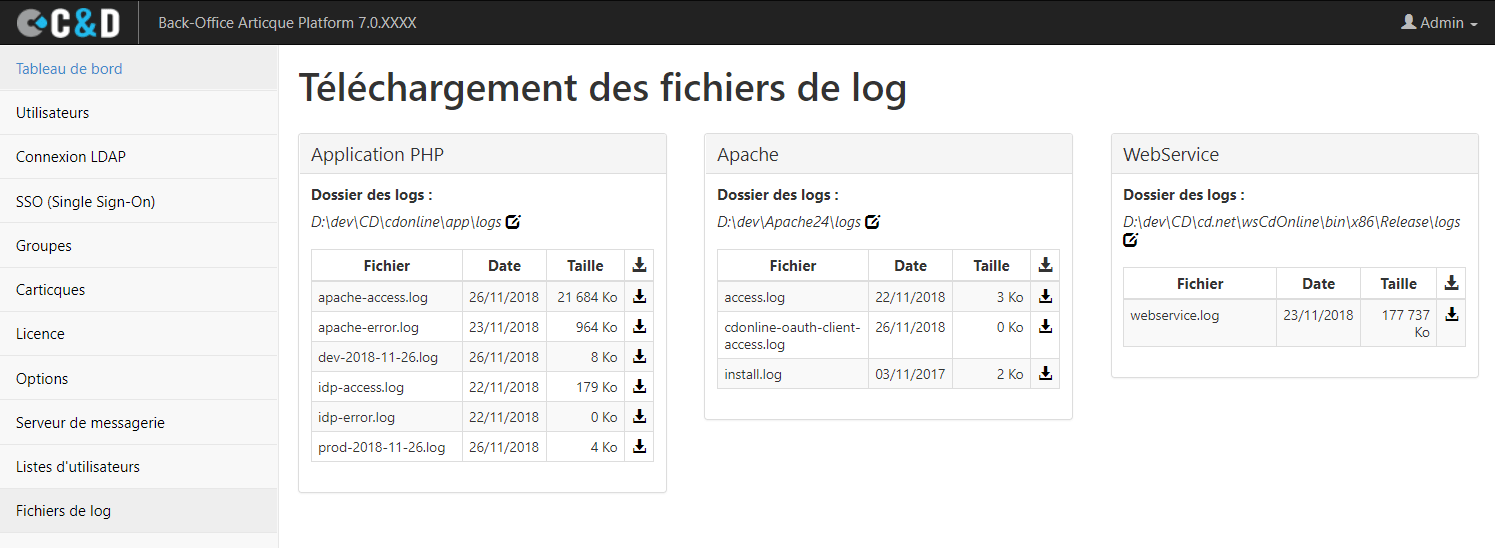Viewport: 1495px width, 548px height.
Task: Download the install.log file
Action: point(1045,374)
